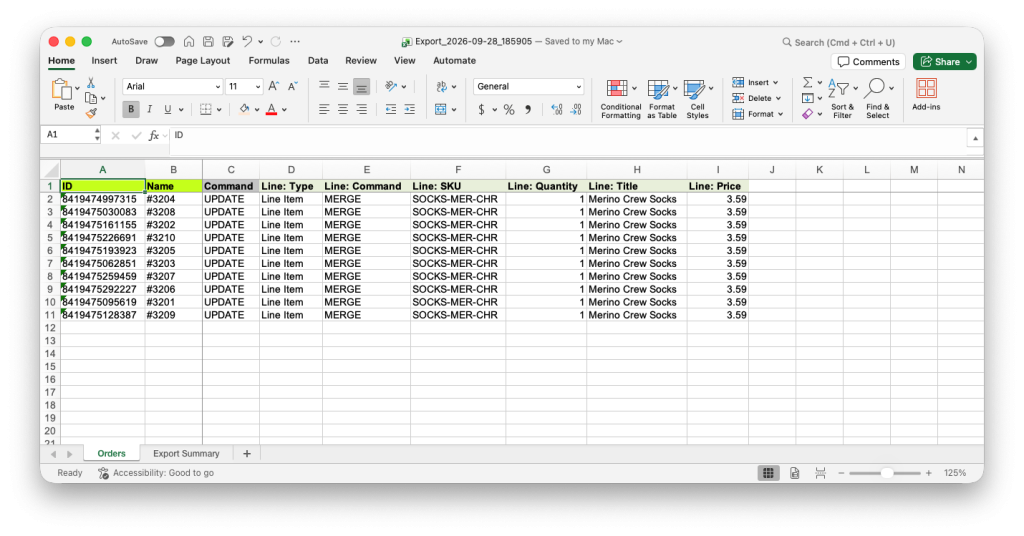Increase font size with larger A icon
Image resolution: width=1024 pixels, height=536 pixels.
click(x=274, y=86)
